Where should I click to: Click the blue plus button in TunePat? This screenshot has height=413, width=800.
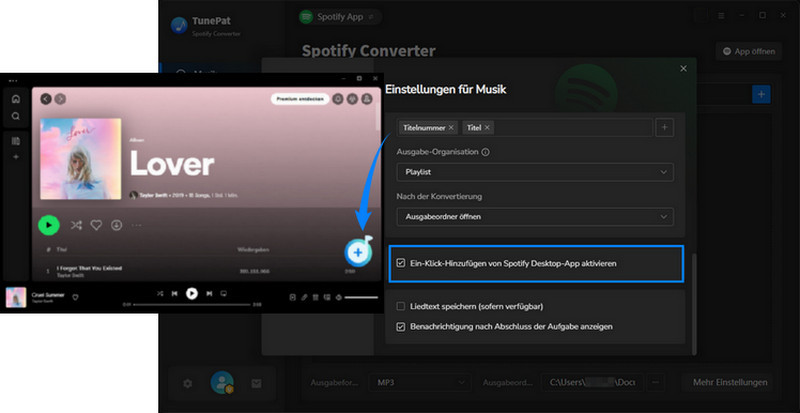pyautogui.click(x=761, y=94)
